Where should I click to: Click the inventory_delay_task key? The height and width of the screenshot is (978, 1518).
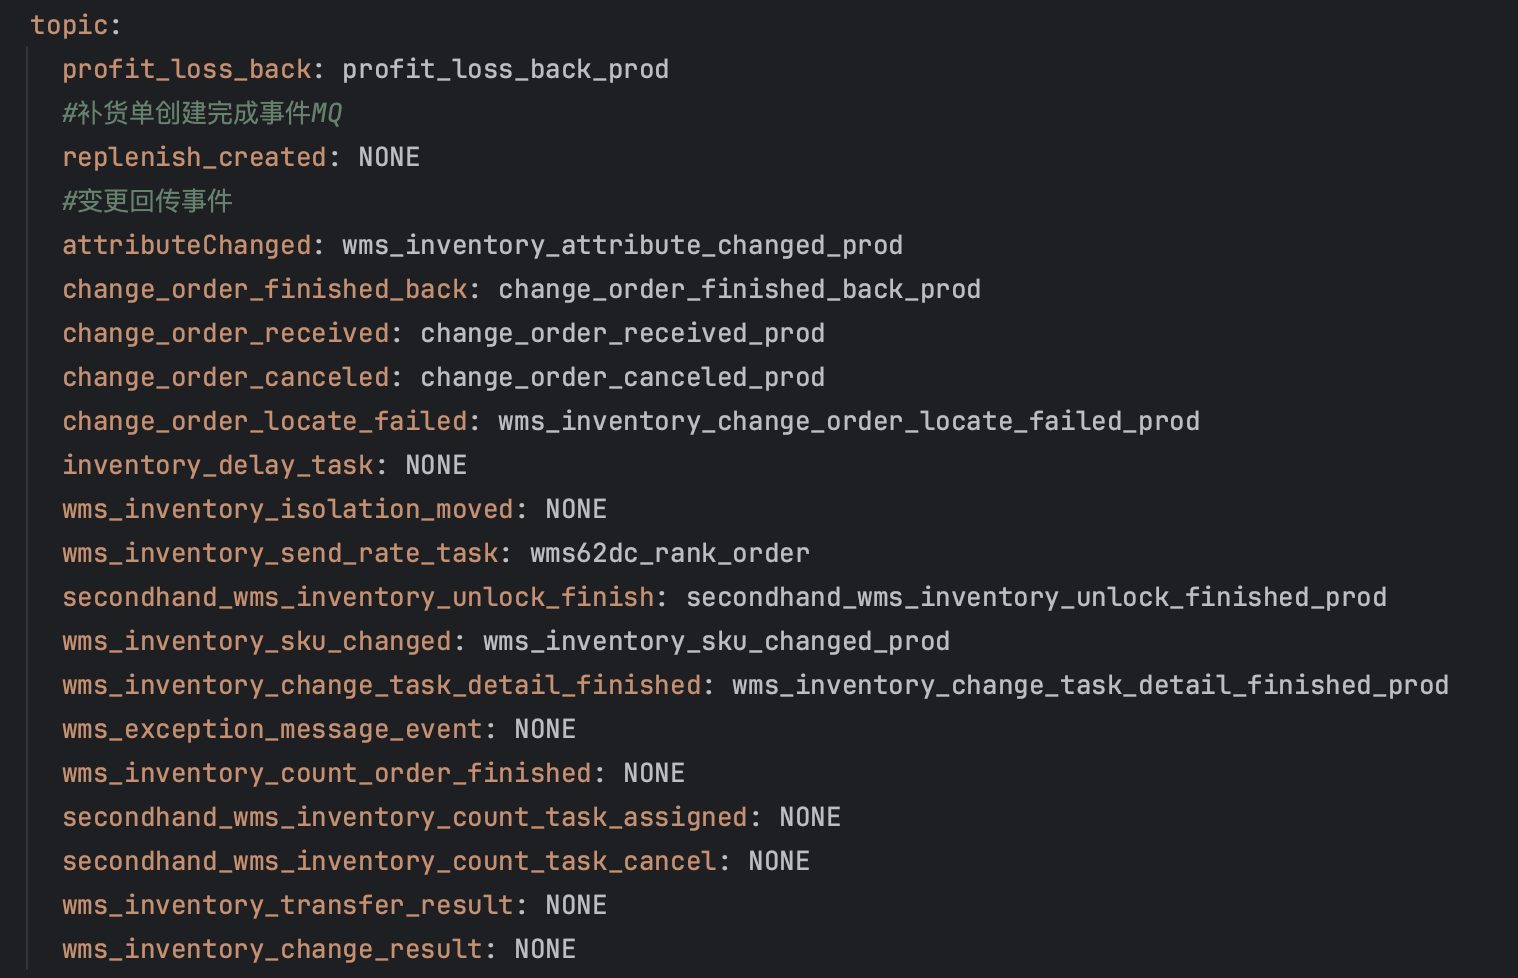tap(218, 465)
